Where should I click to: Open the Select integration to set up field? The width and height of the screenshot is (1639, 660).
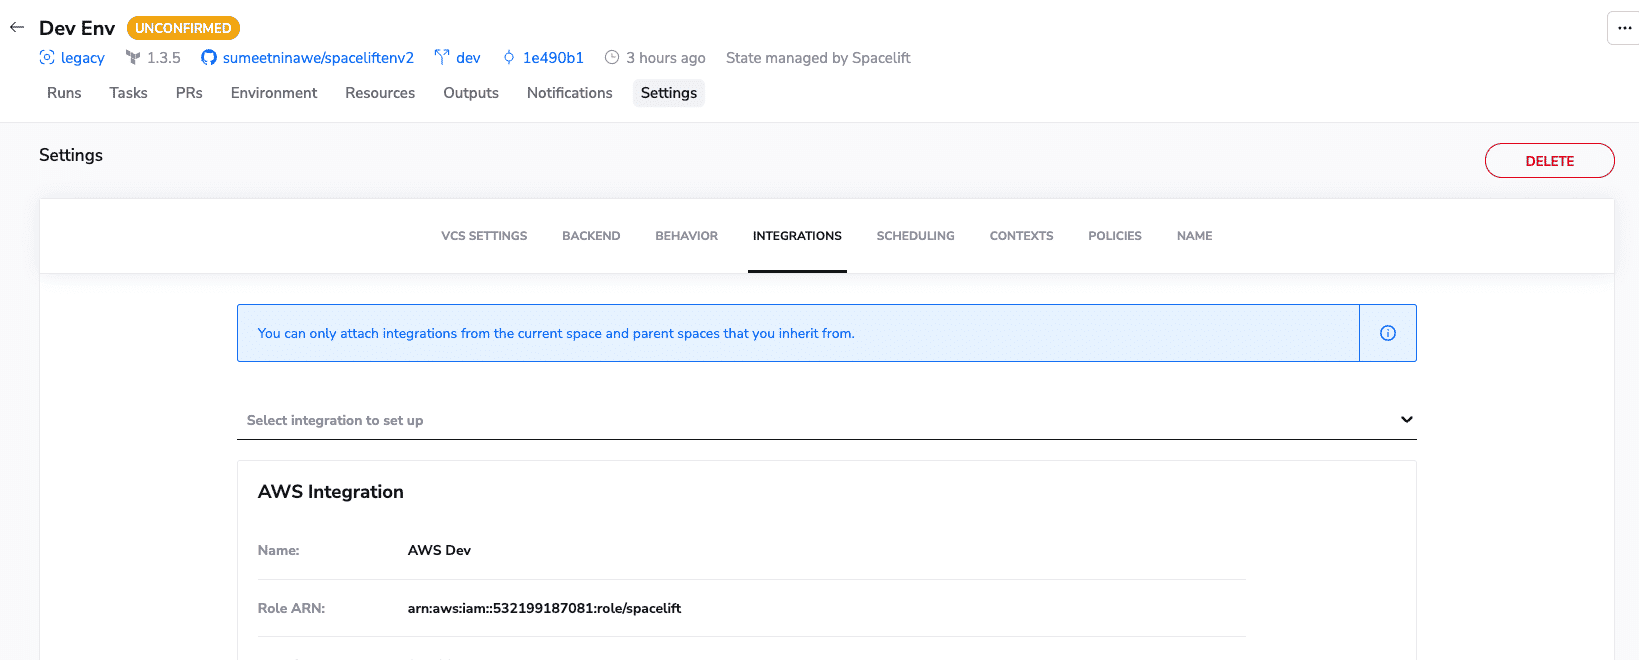click(x=827, y=420)
